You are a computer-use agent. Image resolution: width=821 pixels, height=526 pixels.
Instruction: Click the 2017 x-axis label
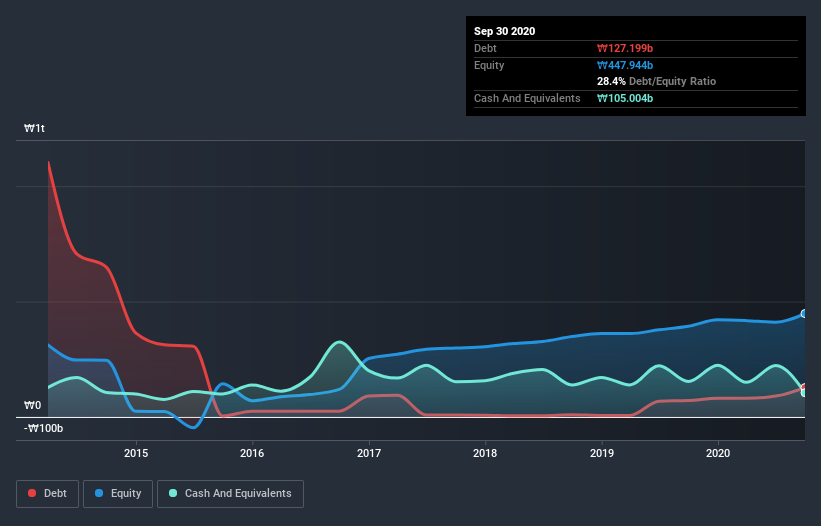point(369,453)
